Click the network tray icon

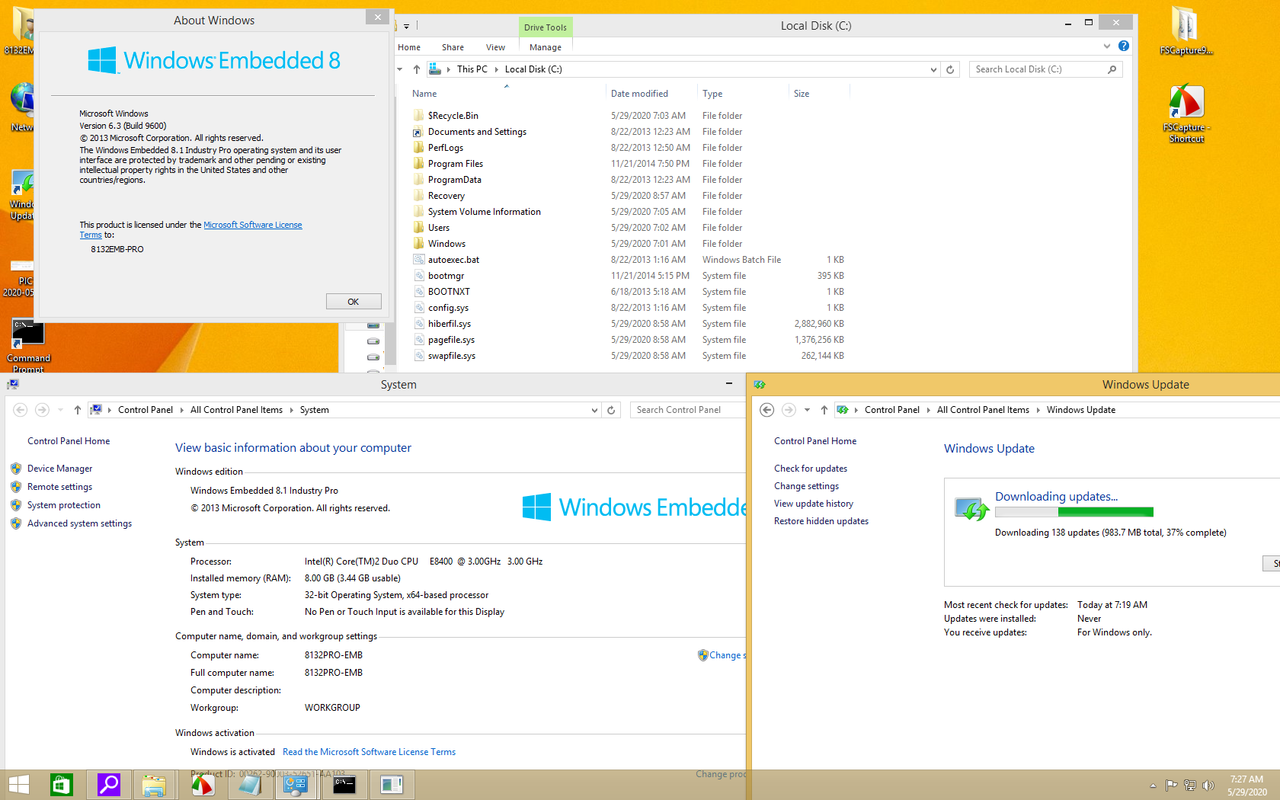click(x=1190, y=785)
